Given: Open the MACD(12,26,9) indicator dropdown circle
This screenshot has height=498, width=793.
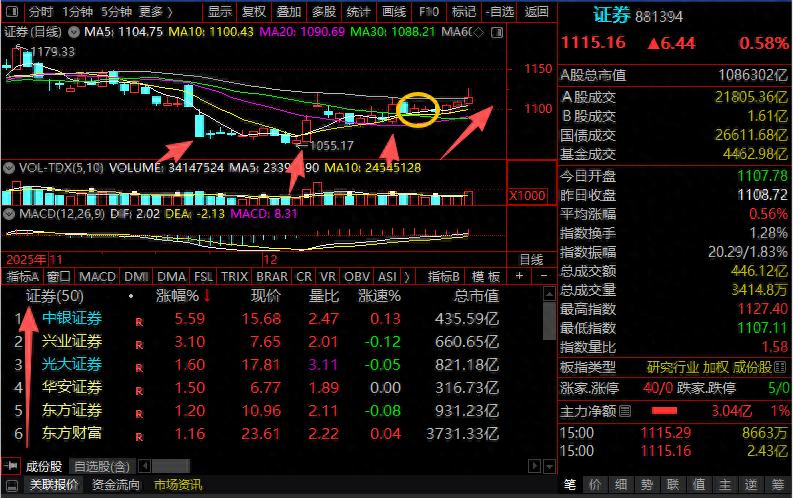Looking at the screenshot, I should click(x=9, y=214).
